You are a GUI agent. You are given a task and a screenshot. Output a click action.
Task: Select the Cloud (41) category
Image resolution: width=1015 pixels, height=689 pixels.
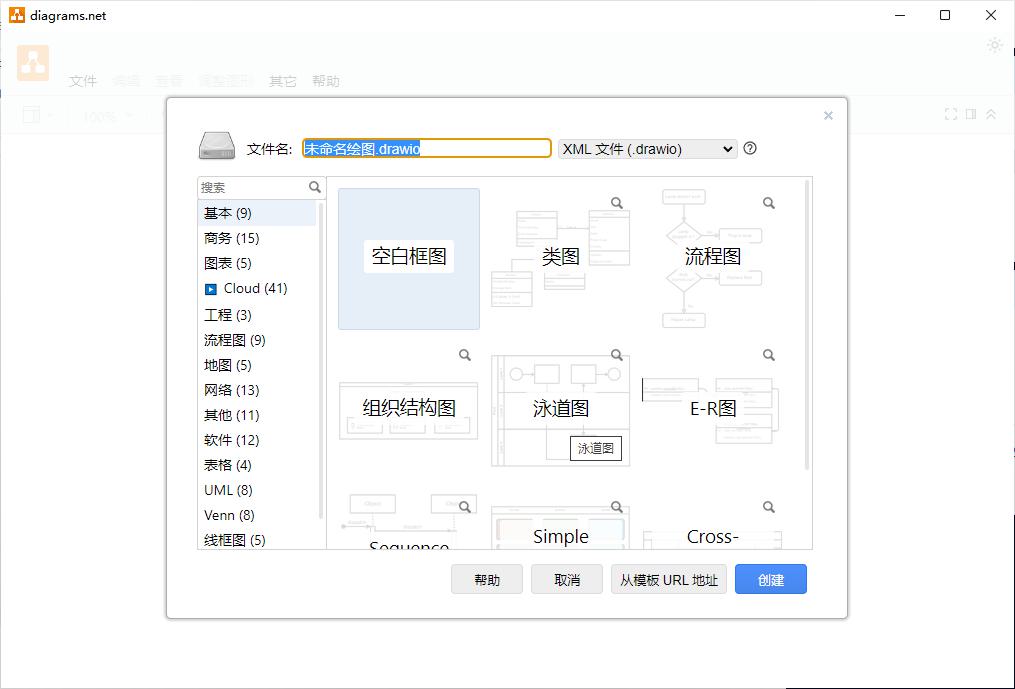[x=257, y=289]
